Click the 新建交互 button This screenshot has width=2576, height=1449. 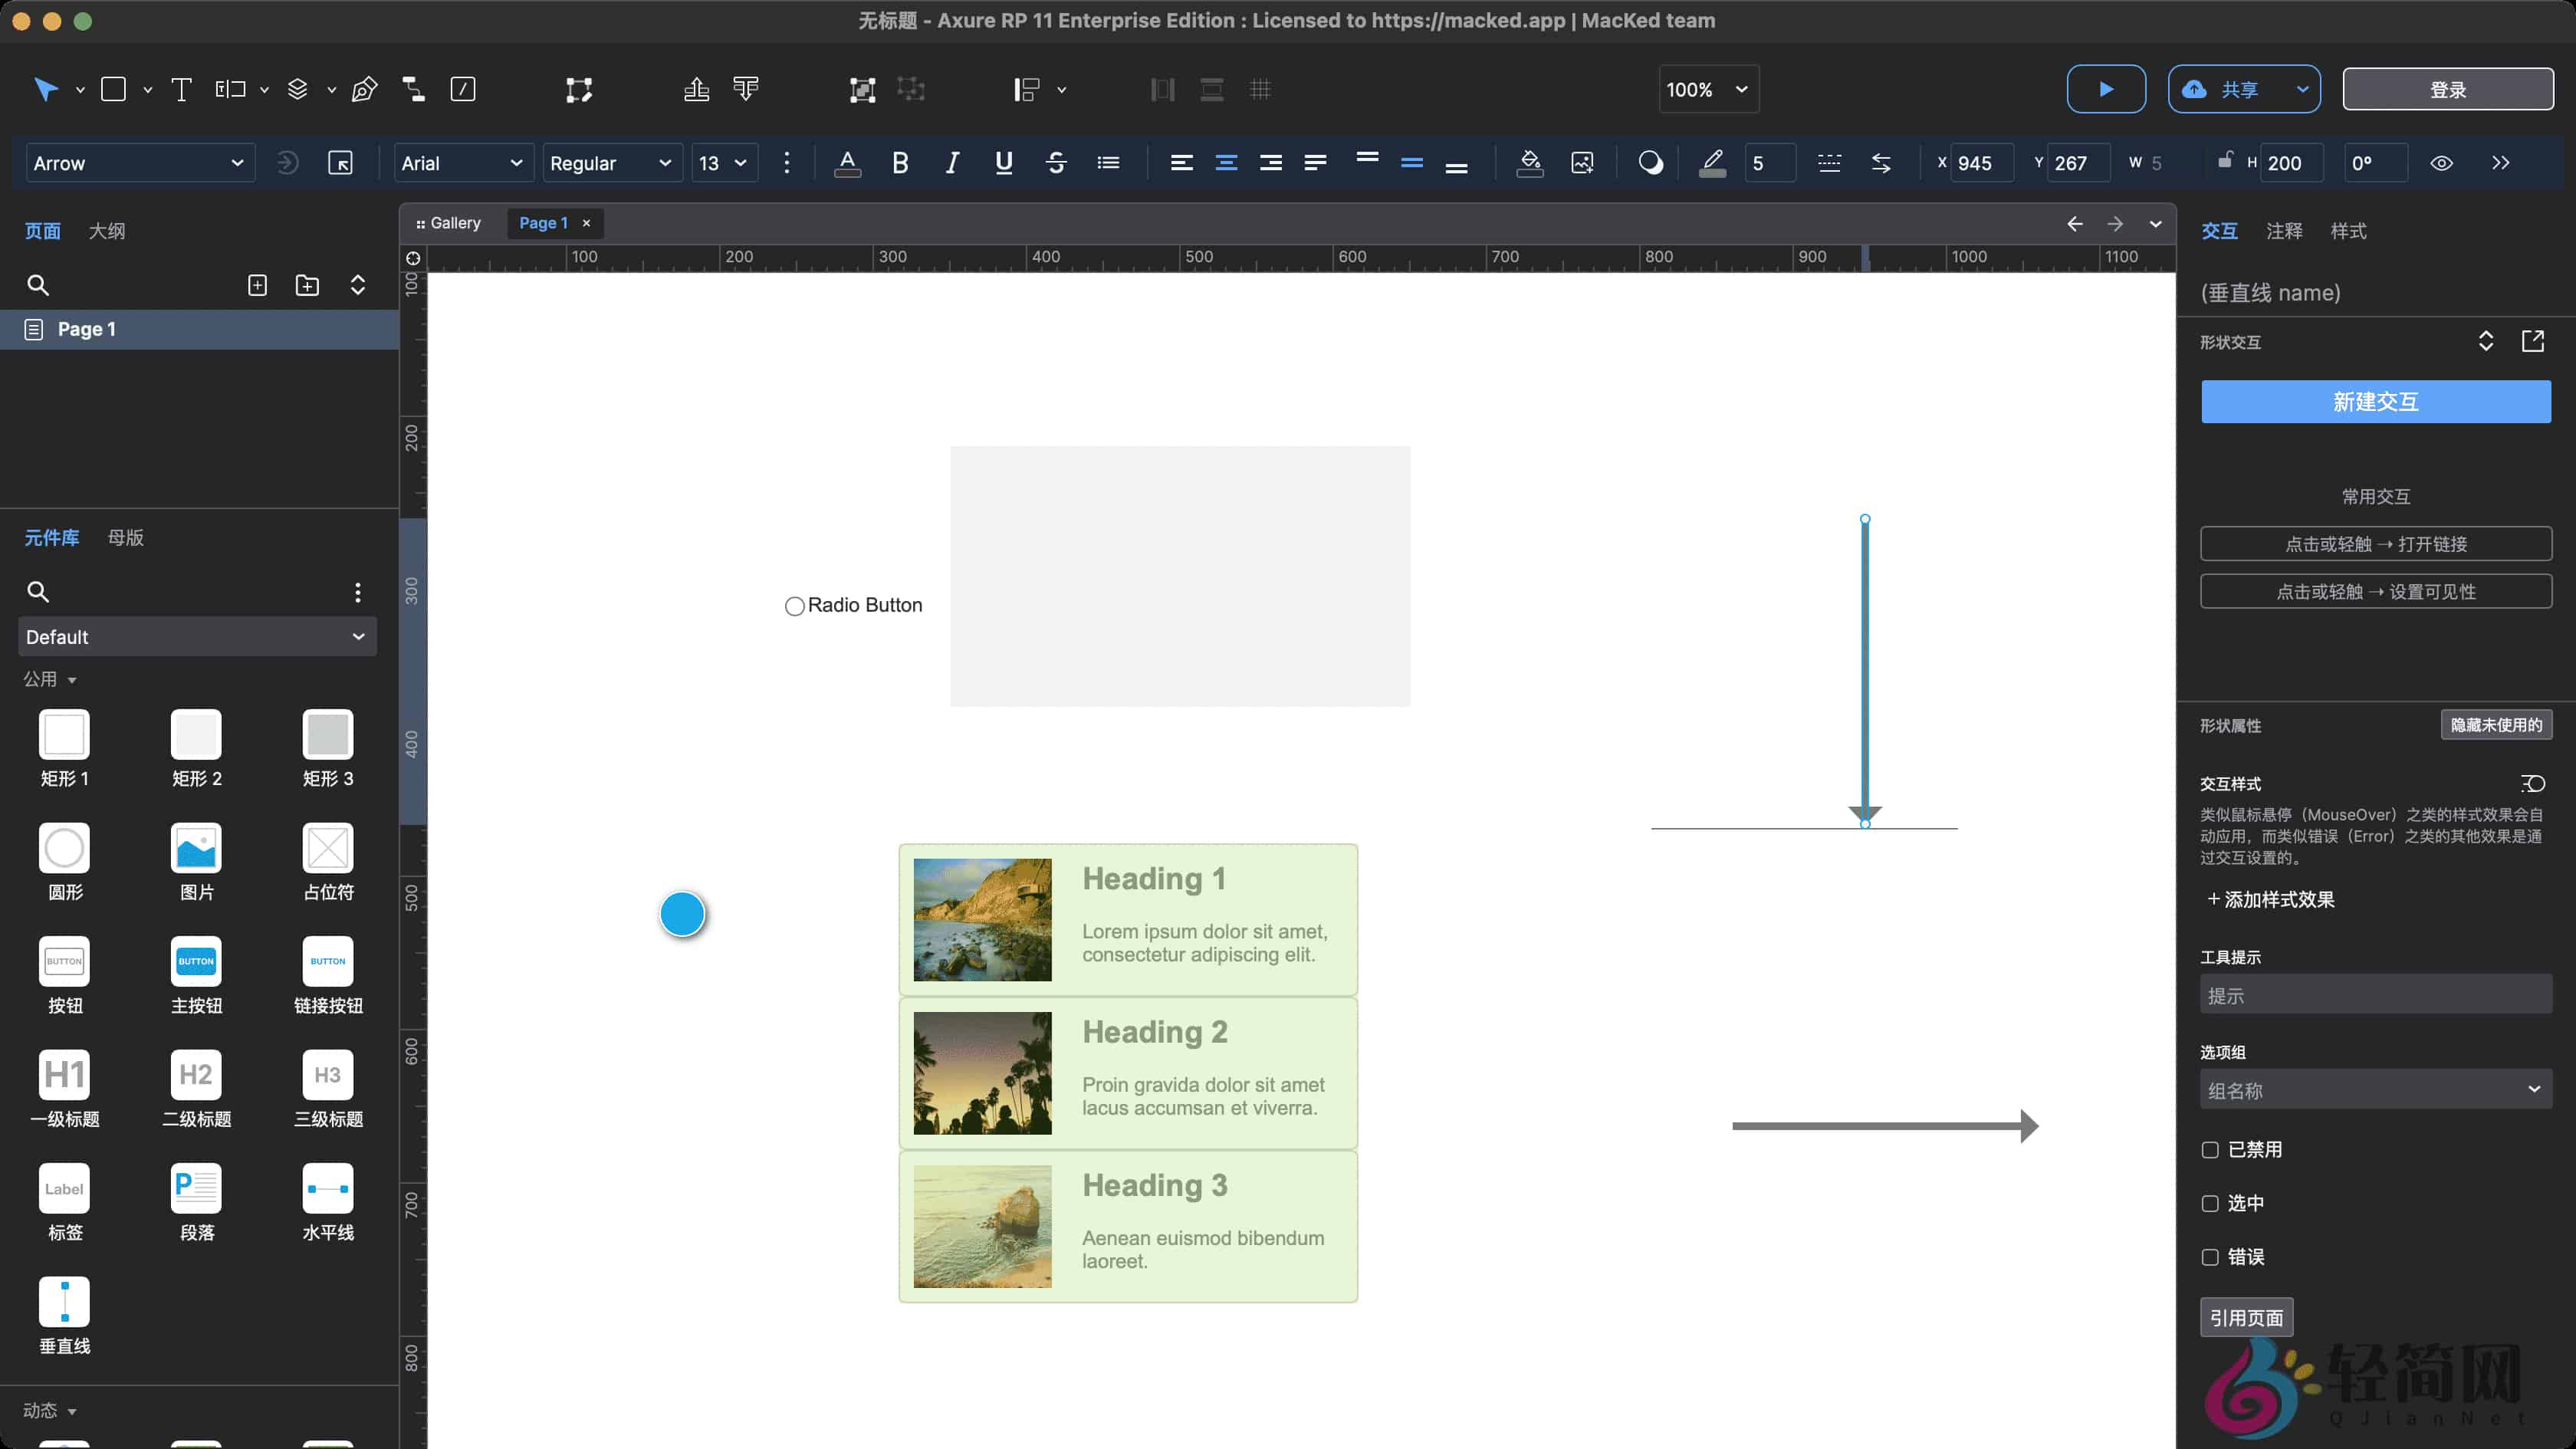click(x=2375, y=402)
